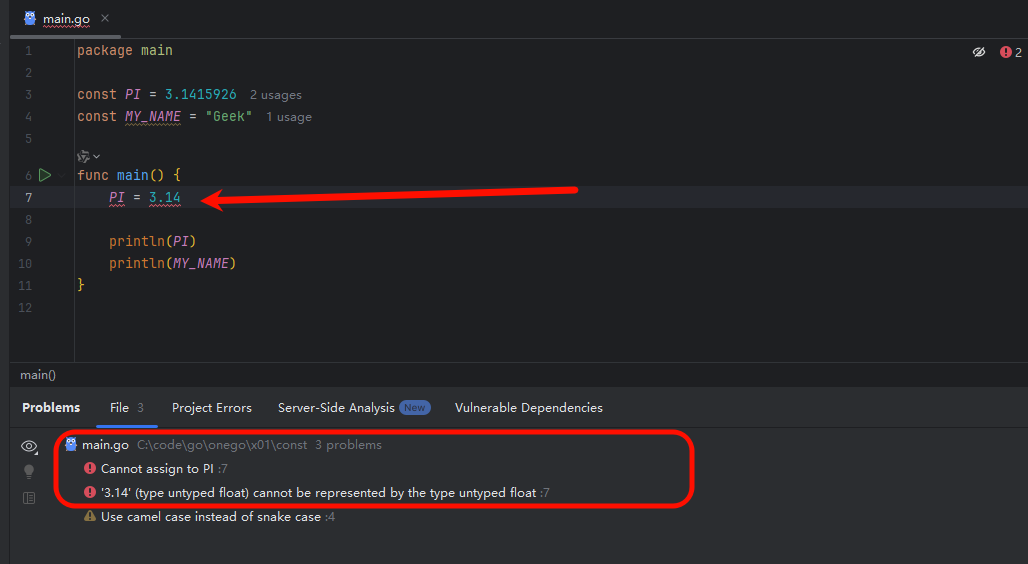The width and height of the screenshot is (1028, 564).
Task: Close the main.go editor tab
Action: (x=105, y=18)
